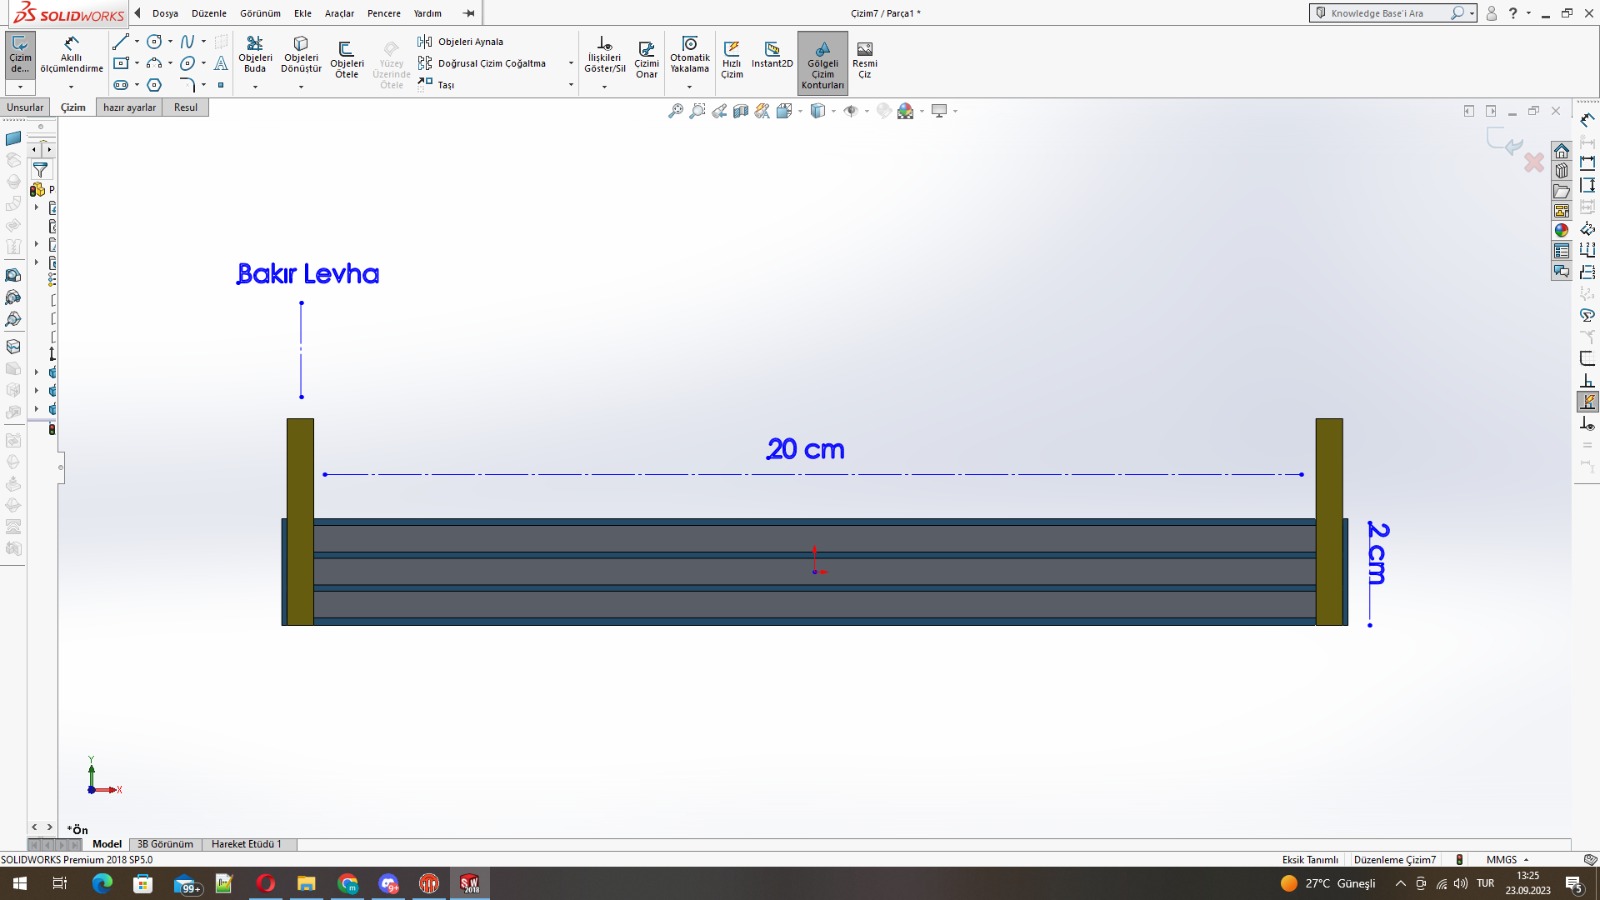Open SOLIDWORKS Resources home pane icon
The width and height of the screenshot is (1600, 900).
(1561, 151)
